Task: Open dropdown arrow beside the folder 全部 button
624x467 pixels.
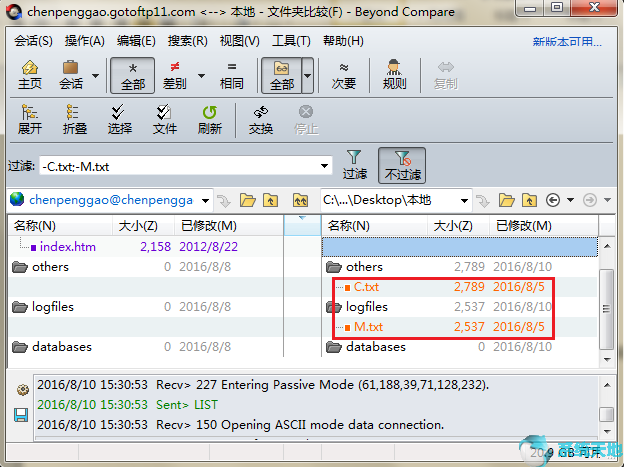Action: coord(308,75)
